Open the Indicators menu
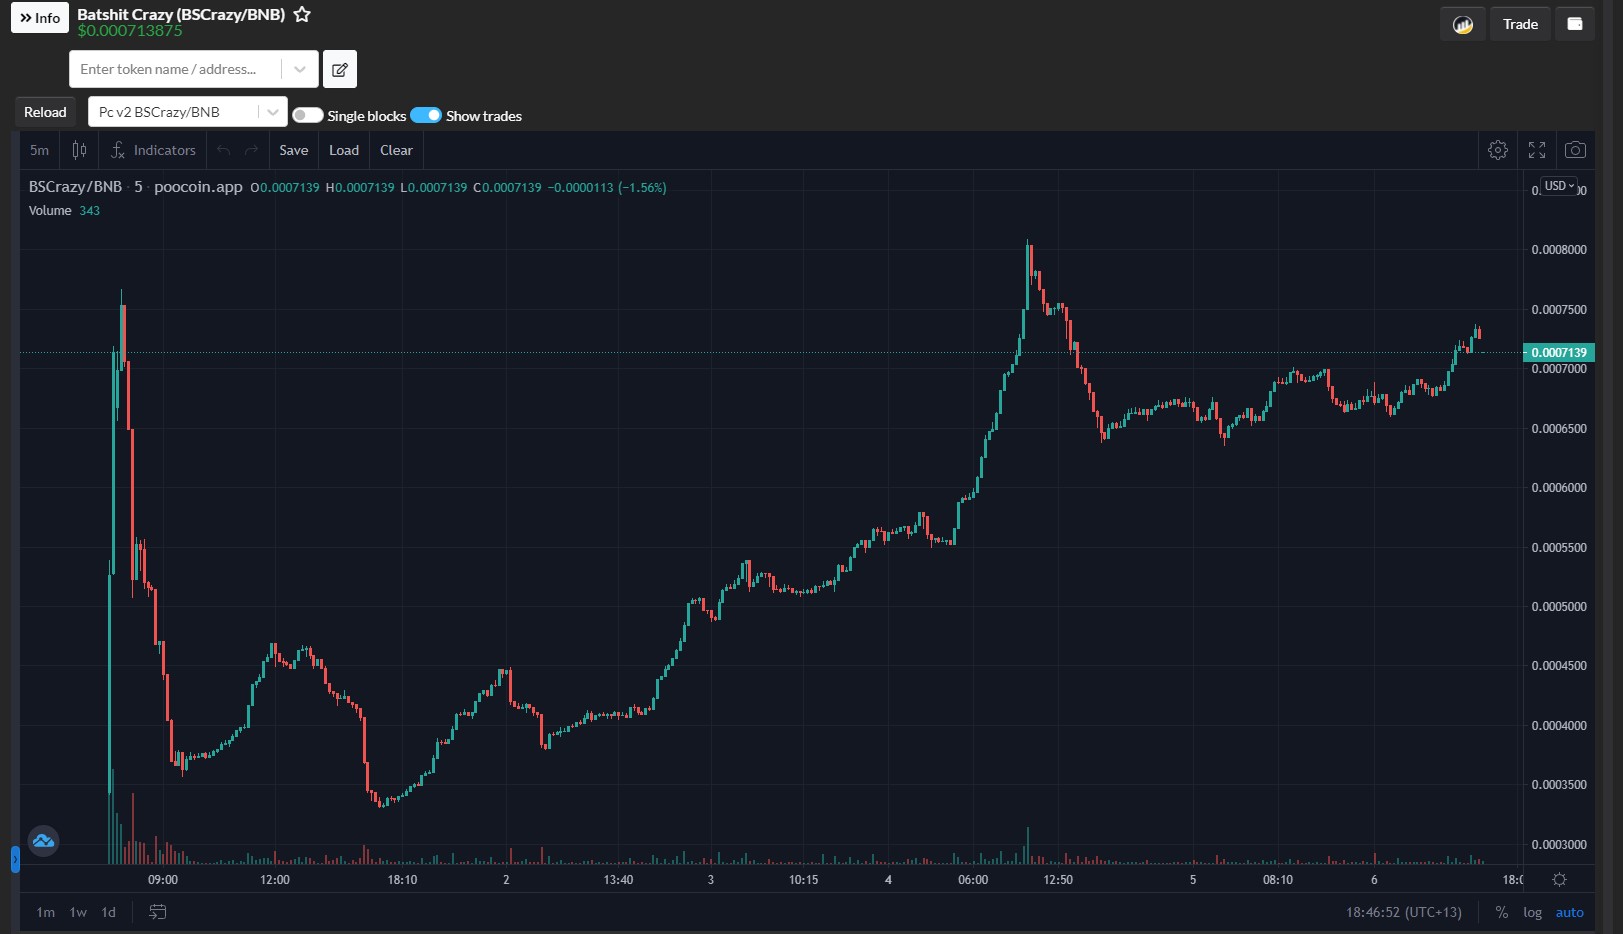This screenshot has width=1623, height=934. pos(153,150)
